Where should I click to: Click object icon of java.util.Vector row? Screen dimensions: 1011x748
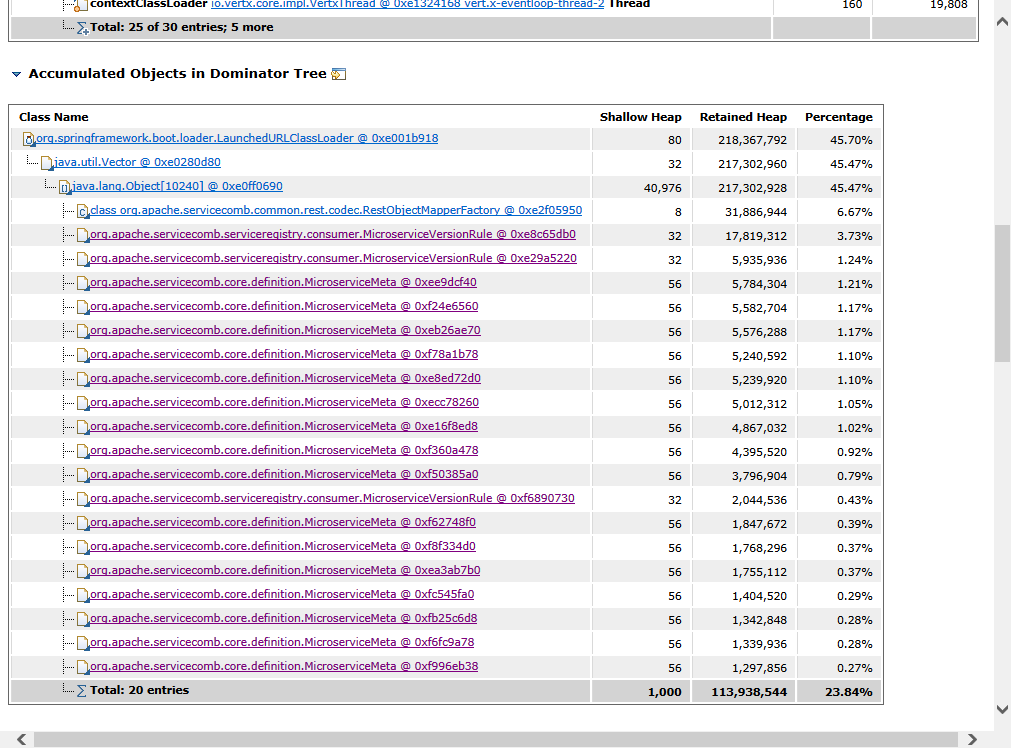pyautogui.click(x=46, y=163)
